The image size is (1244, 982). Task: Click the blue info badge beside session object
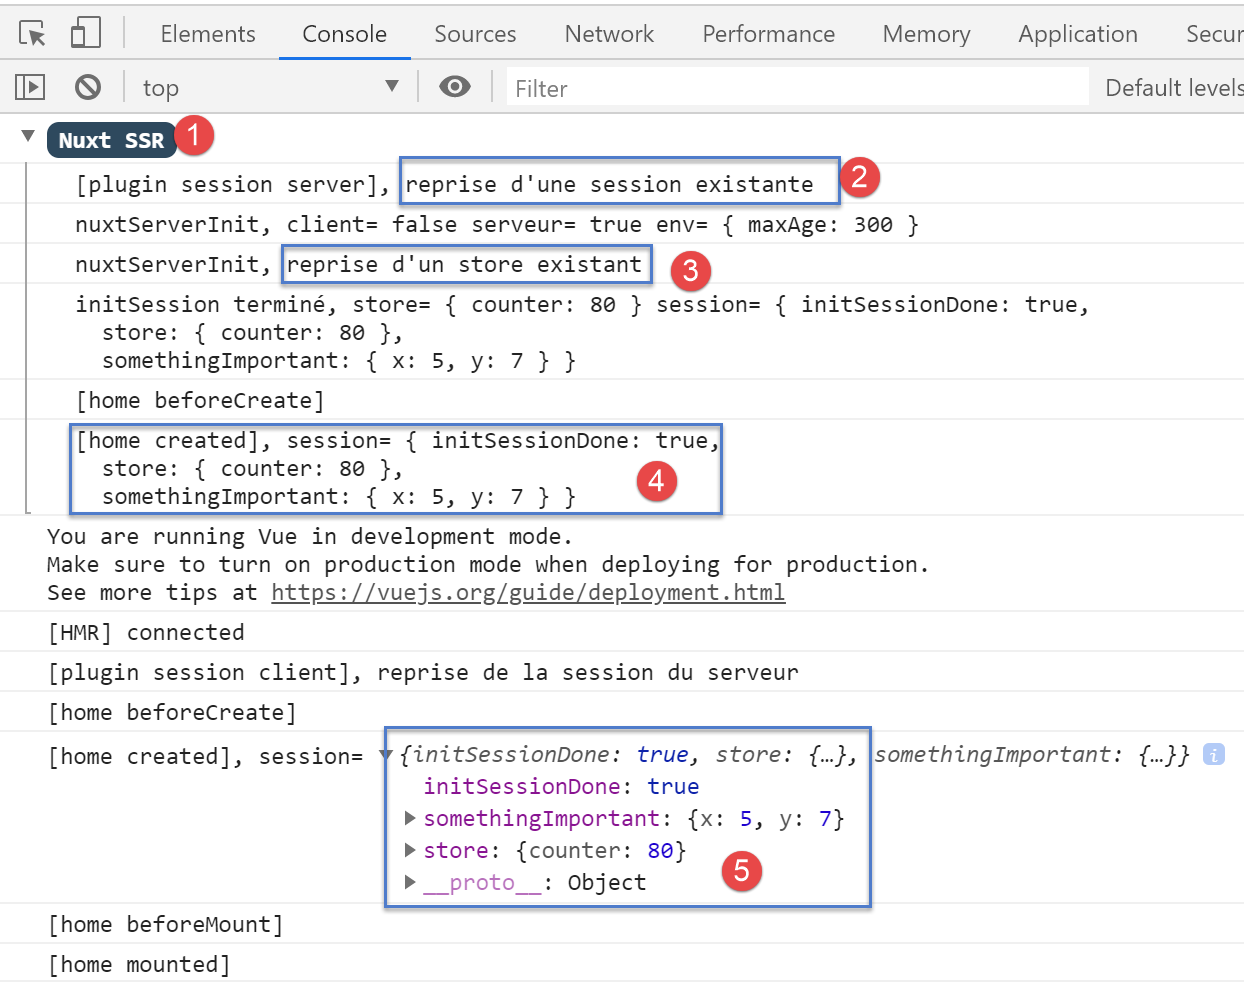1213,755
